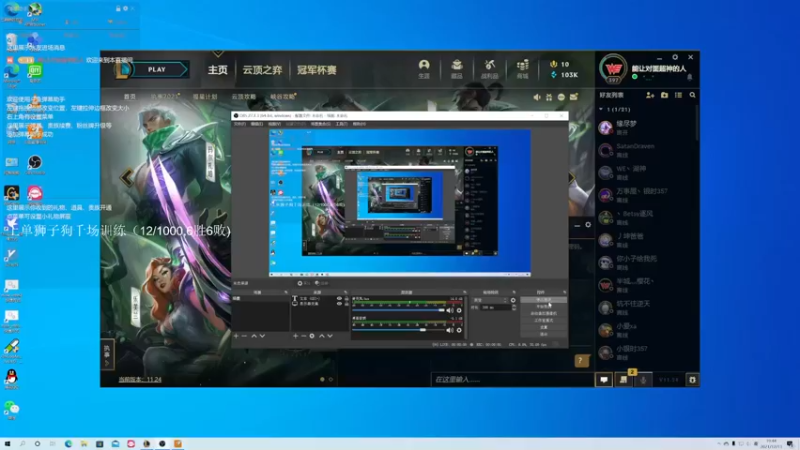Screen dimensions: 800x450
Task: Click the chat input field 在这里输入
Action: [512, 380]
